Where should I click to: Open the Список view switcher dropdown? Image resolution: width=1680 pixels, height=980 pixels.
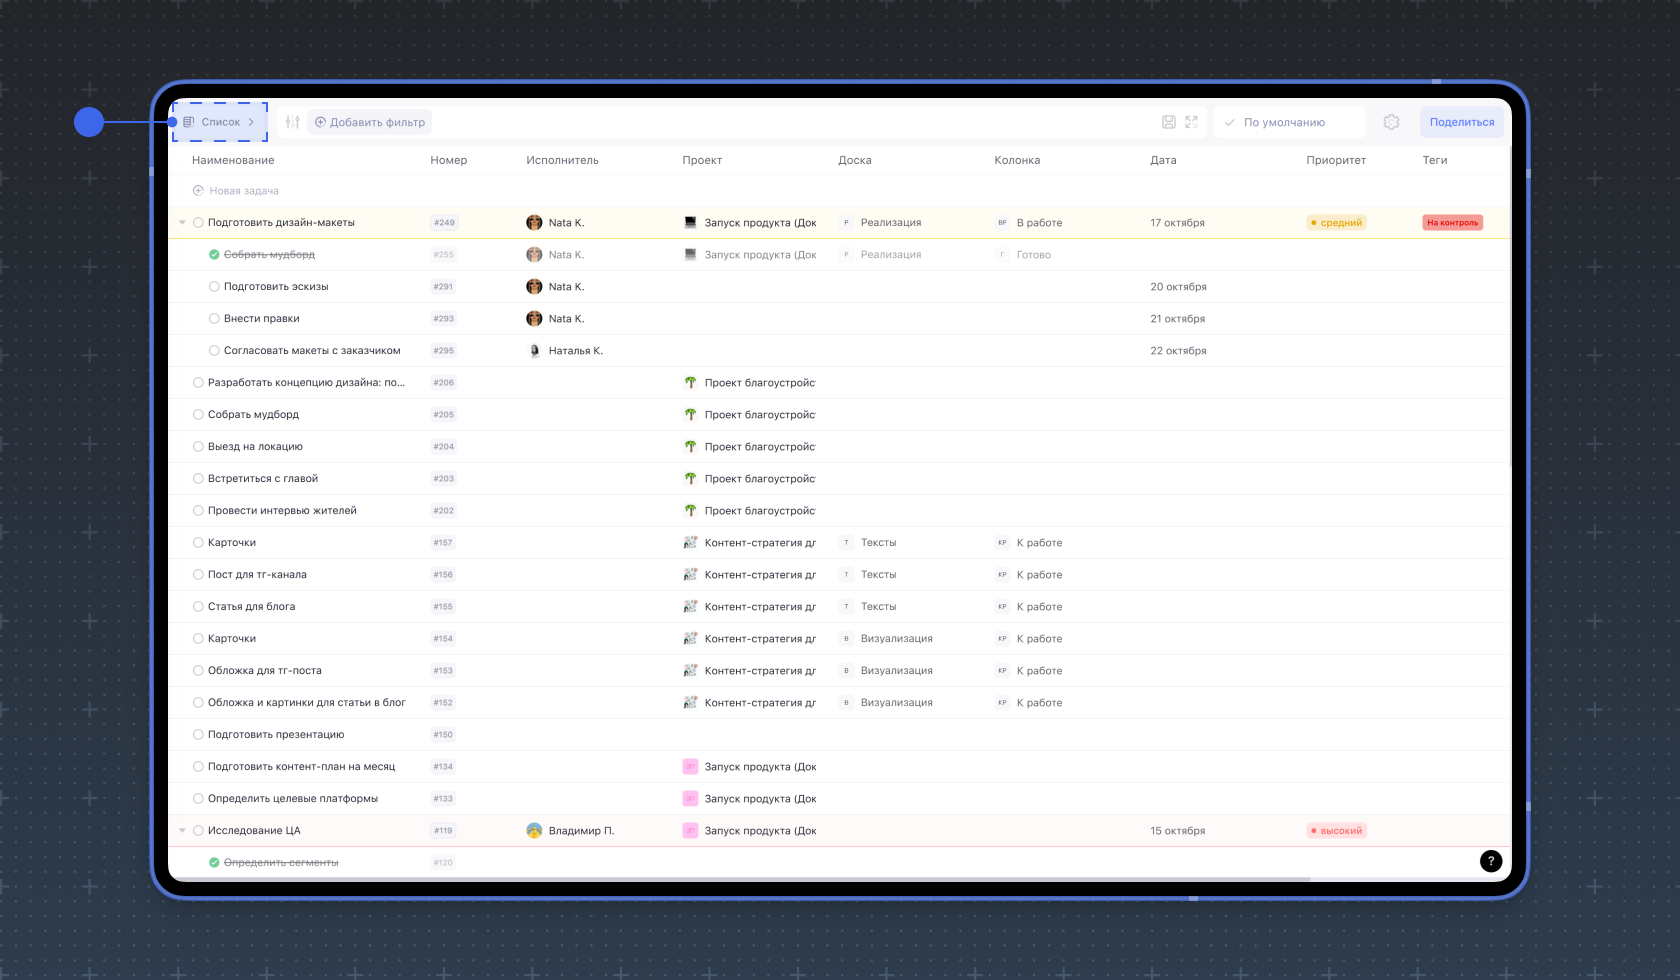click(220, 122)
